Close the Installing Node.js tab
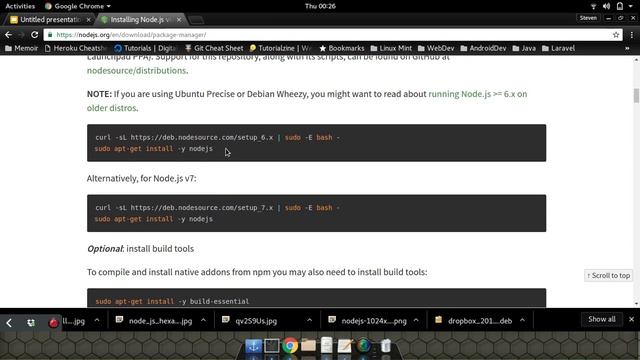The height and width of the screenshot is (360, 640). click(179, 20)
